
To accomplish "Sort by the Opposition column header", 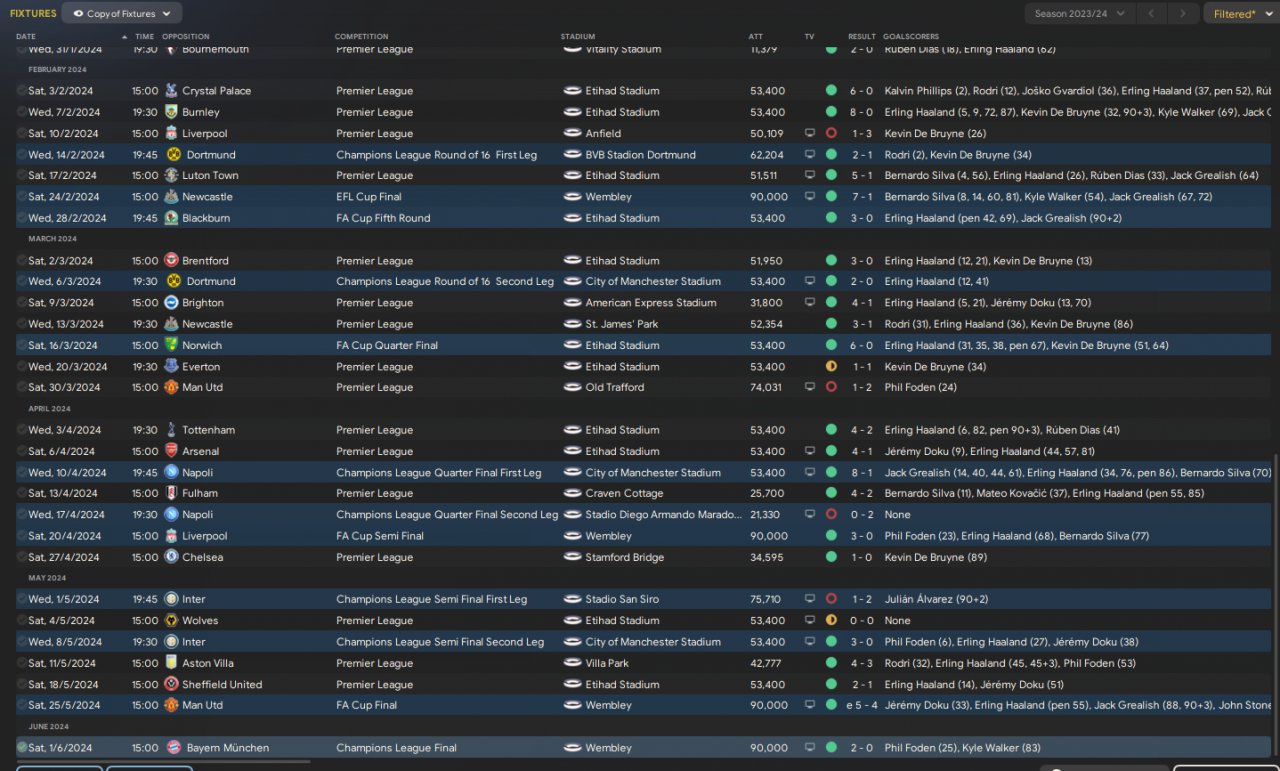I will [x=186, y=37].
